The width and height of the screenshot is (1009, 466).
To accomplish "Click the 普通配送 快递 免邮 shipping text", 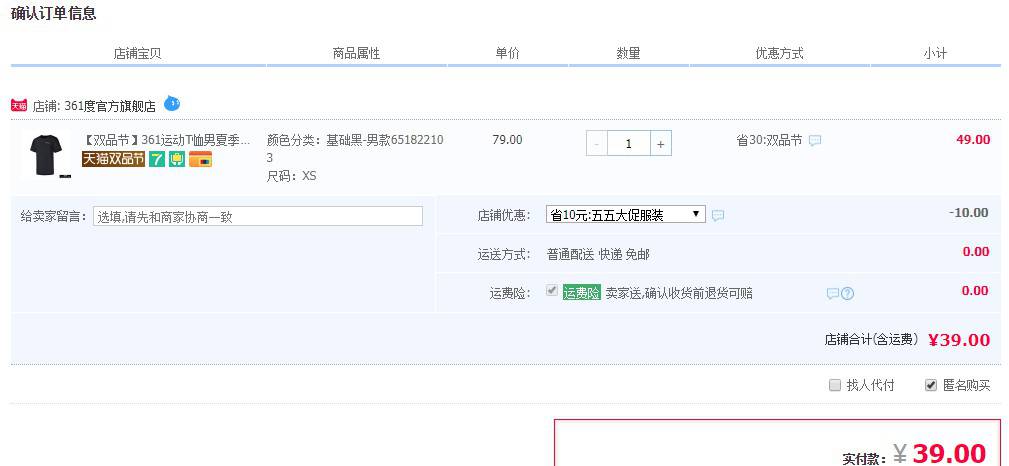I will pos(598,255).
